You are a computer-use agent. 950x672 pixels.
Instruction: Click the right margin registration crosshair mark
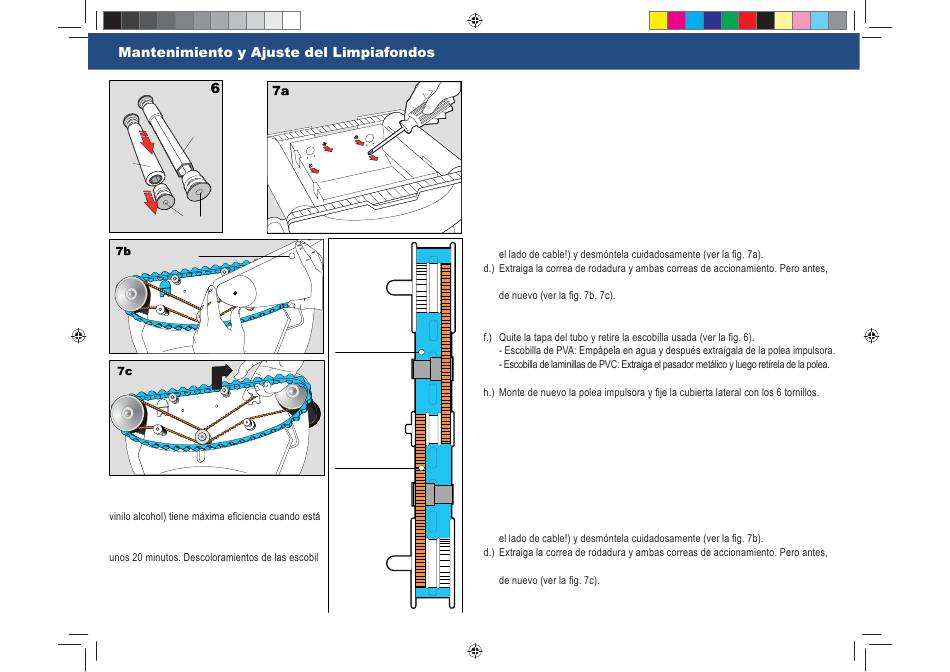(871, 336)
